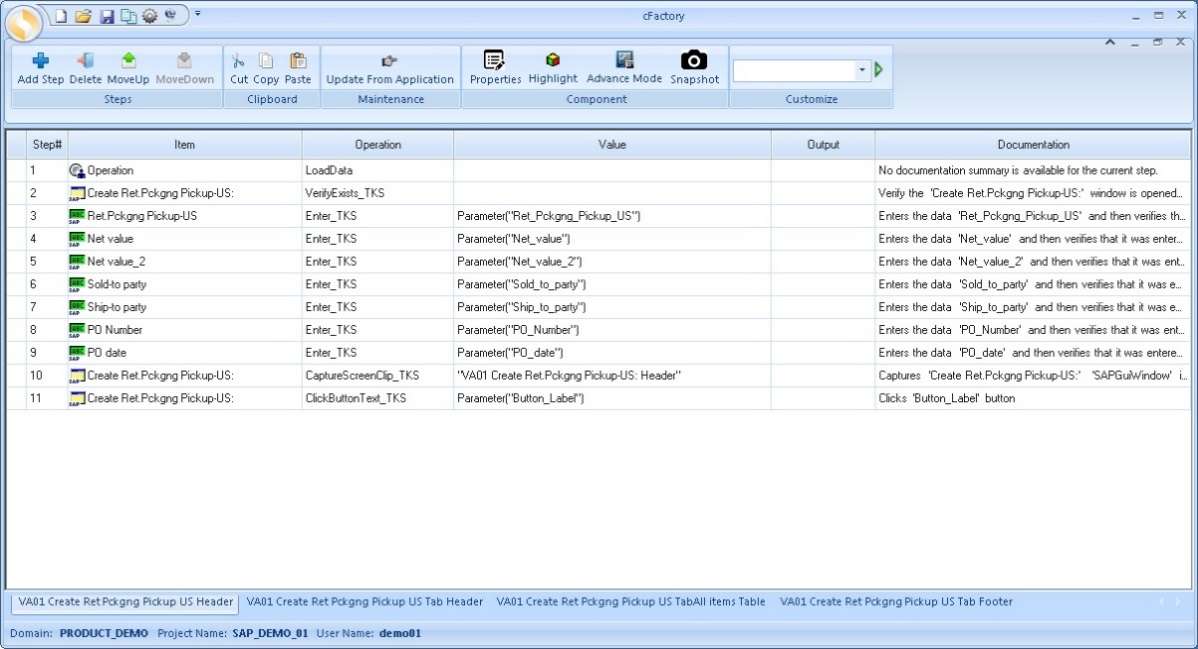Click the window icon of step 11 row
The image size is (1198, 649).
pyautogui.click(x=76, y=398)
